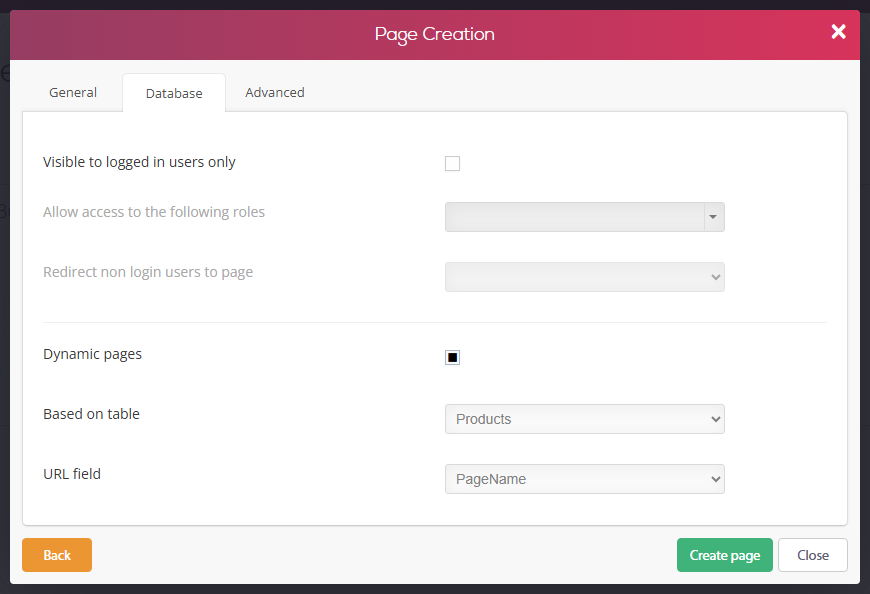The height and width of the screenshot is (594, 870).
Task: Switch to the General tab
Action: point(73,92)
